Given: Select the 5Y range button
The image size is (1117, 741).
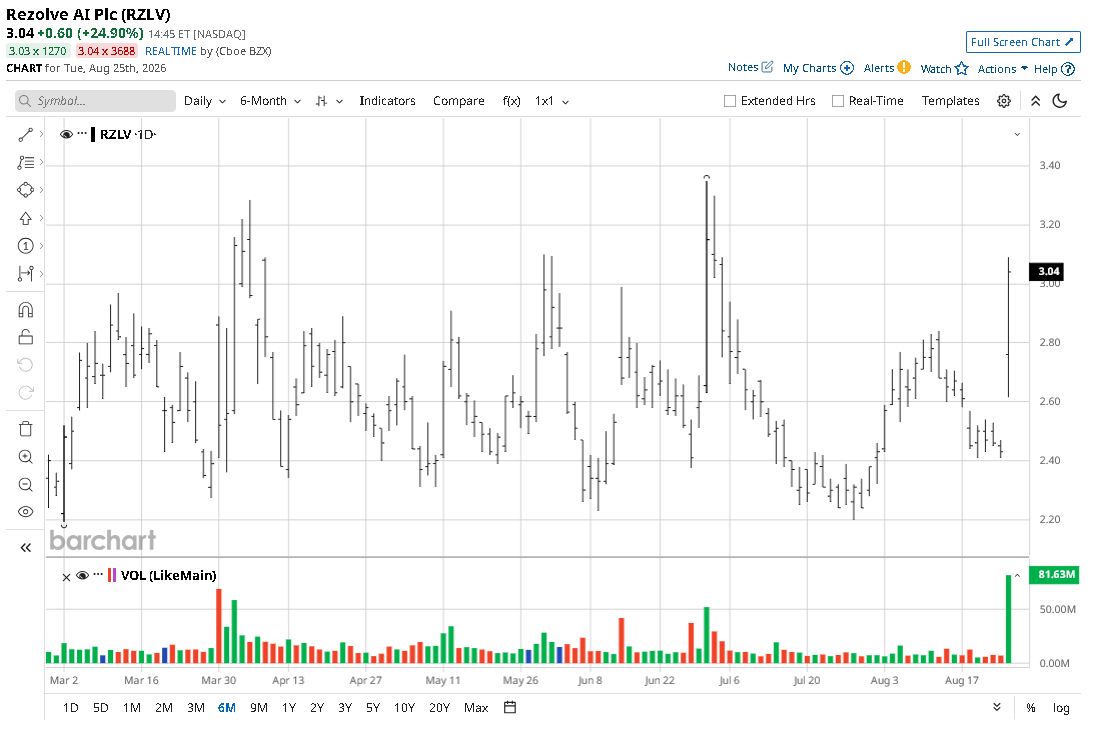Looking at the screenshot, I should click(373, 708).
